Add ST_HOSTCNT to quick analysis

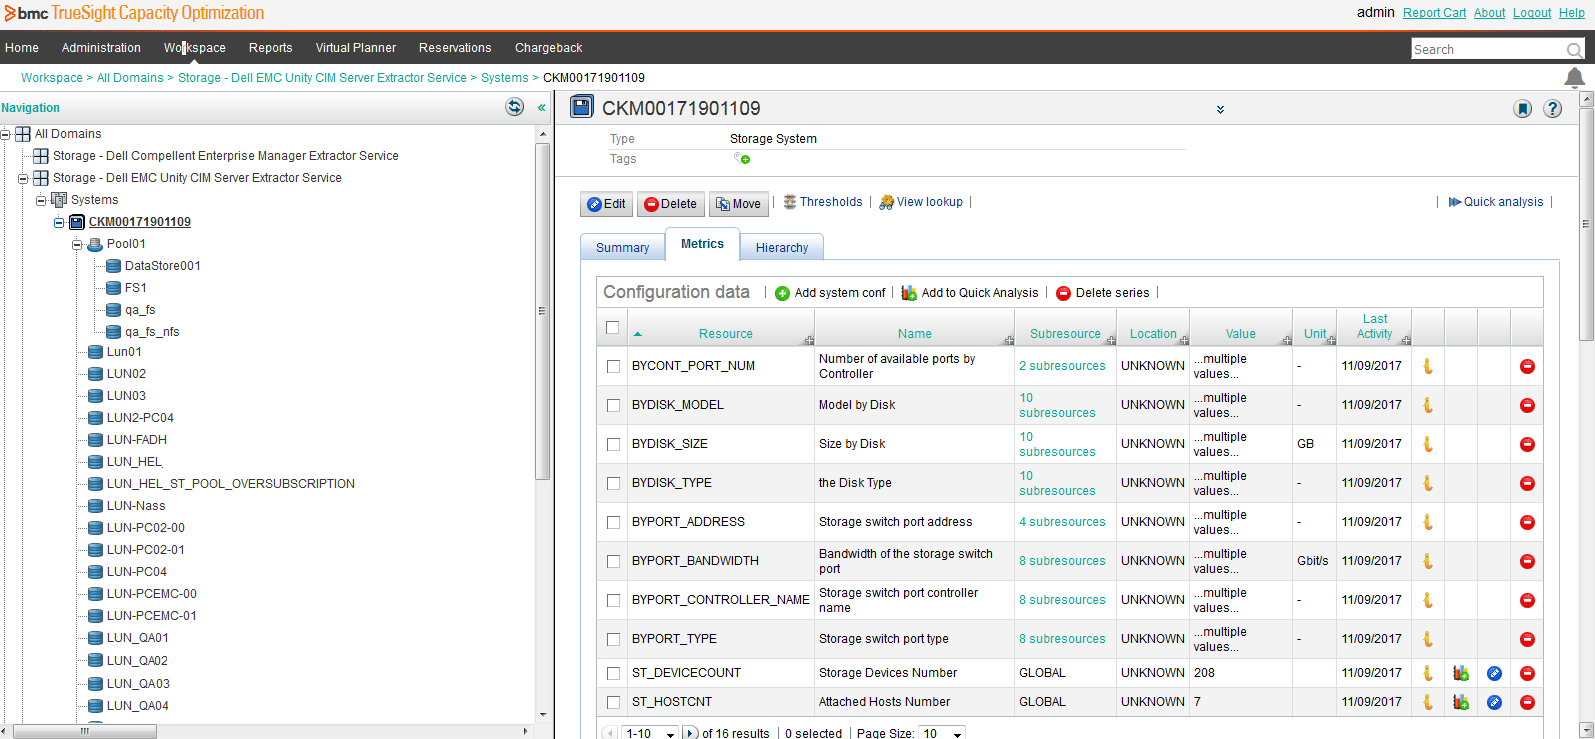pos(1461,702)
